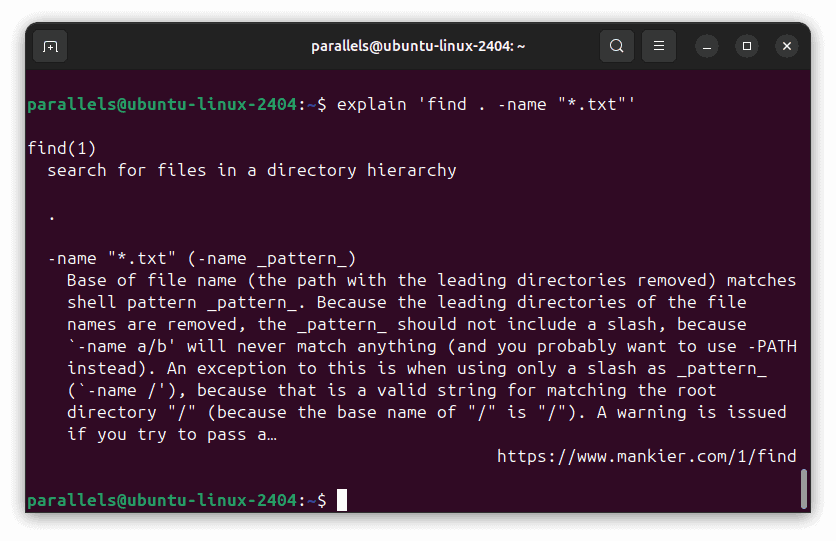Click the line starting 'instead). An exception'
This screenshot has width=836, height=541.
[x=417, y=368]
